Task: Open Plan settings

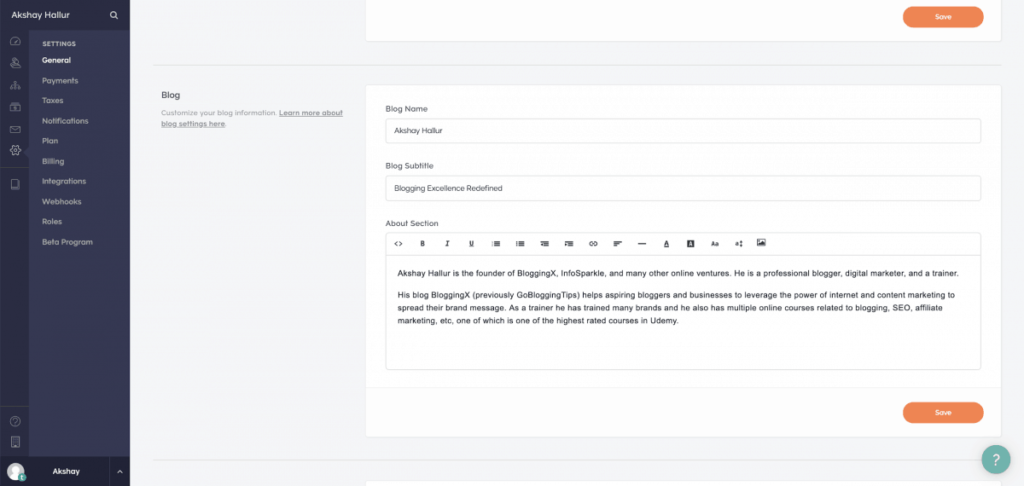Action: click(x=50, y=141)
